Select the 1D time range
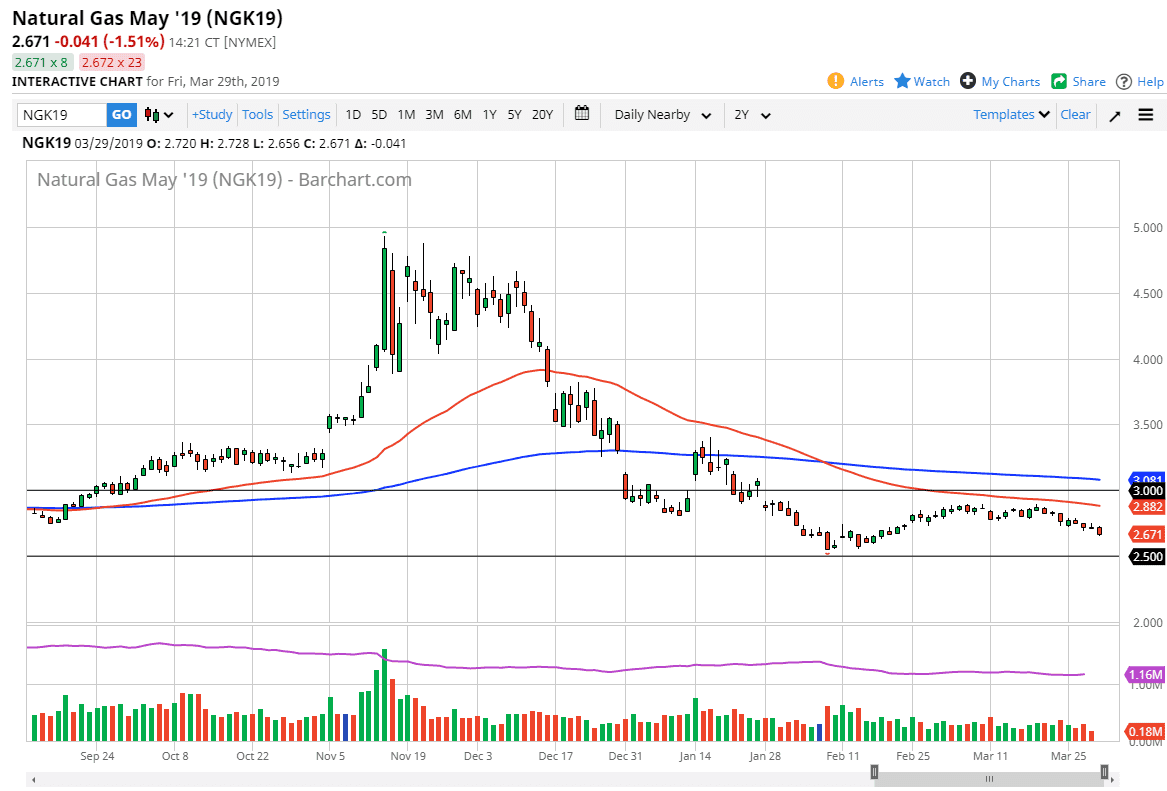The width and height of the screenshot is (1167, 791). pos(353,115)
